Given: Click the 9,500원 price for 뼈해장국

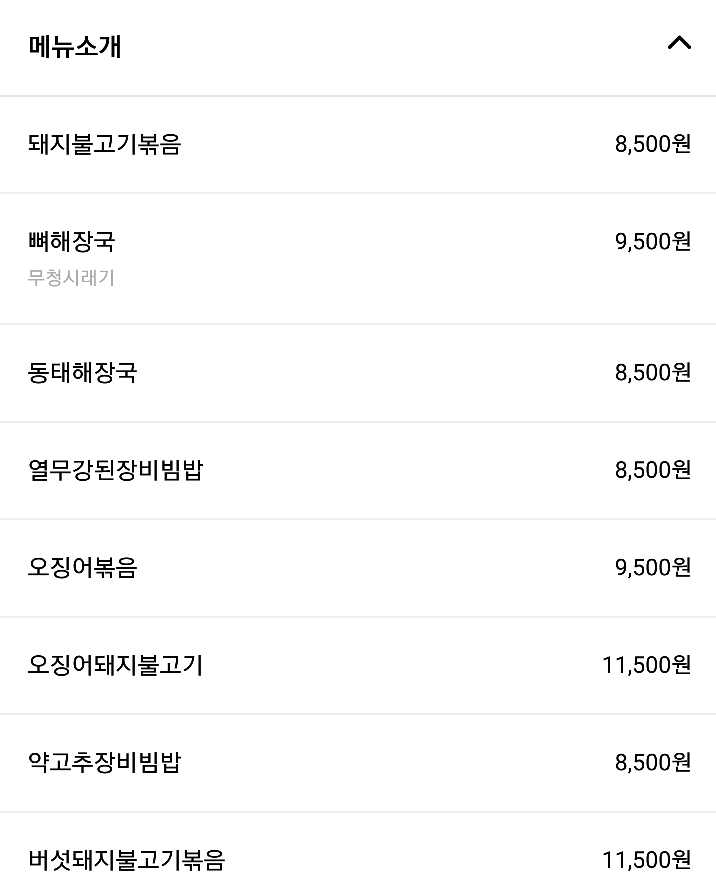Looking at the screenshot, I should pos(653,241).
